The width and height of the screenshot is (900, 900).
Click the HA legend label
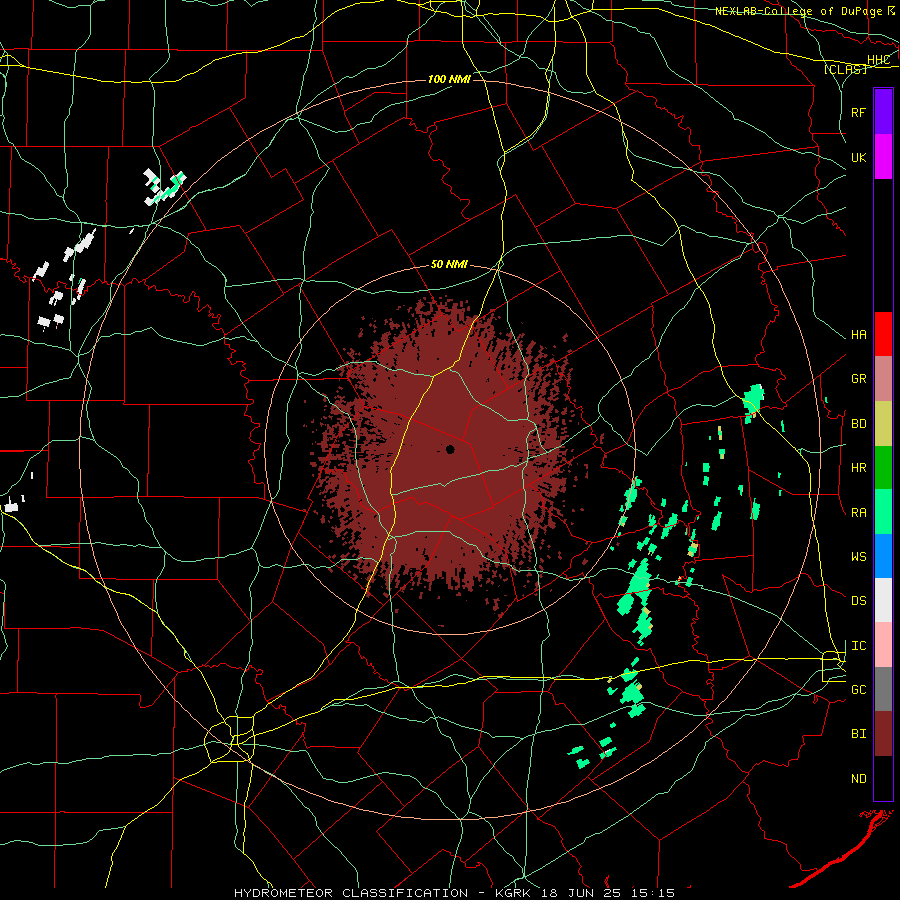click(x=859, y=335)
